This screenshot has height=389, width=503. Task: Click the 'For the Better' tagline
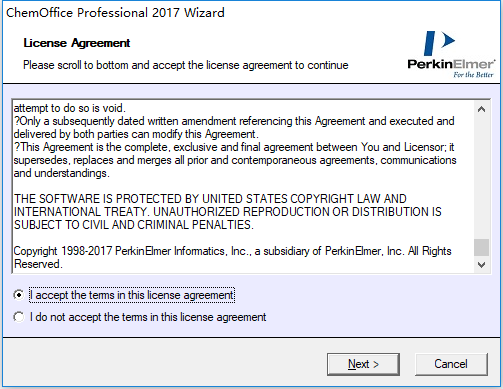[473, 75]
